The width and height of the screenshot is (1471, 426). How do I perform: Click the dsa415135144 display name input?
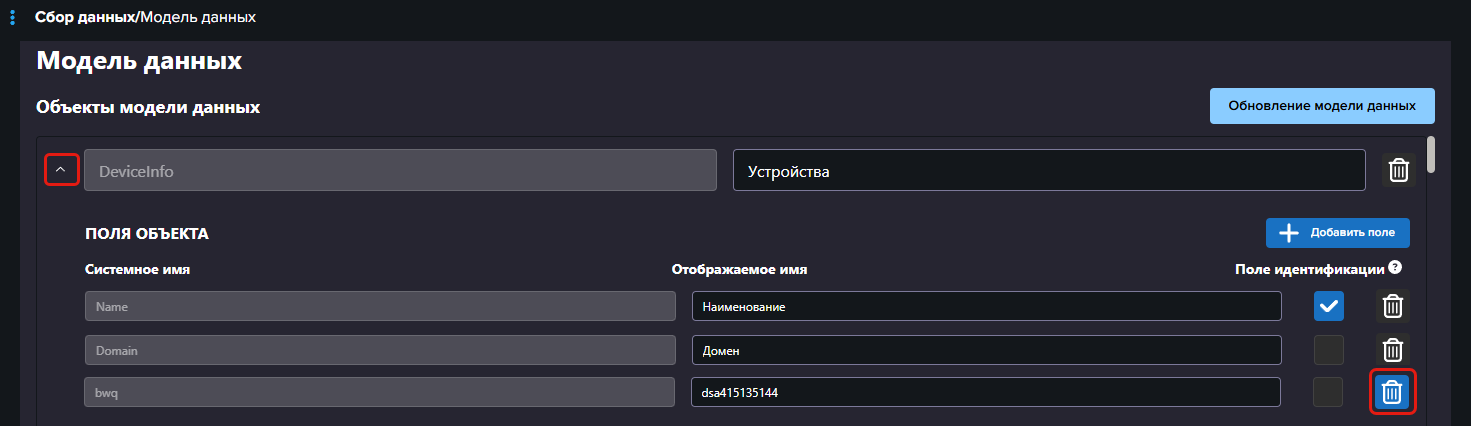pos(986,393)
